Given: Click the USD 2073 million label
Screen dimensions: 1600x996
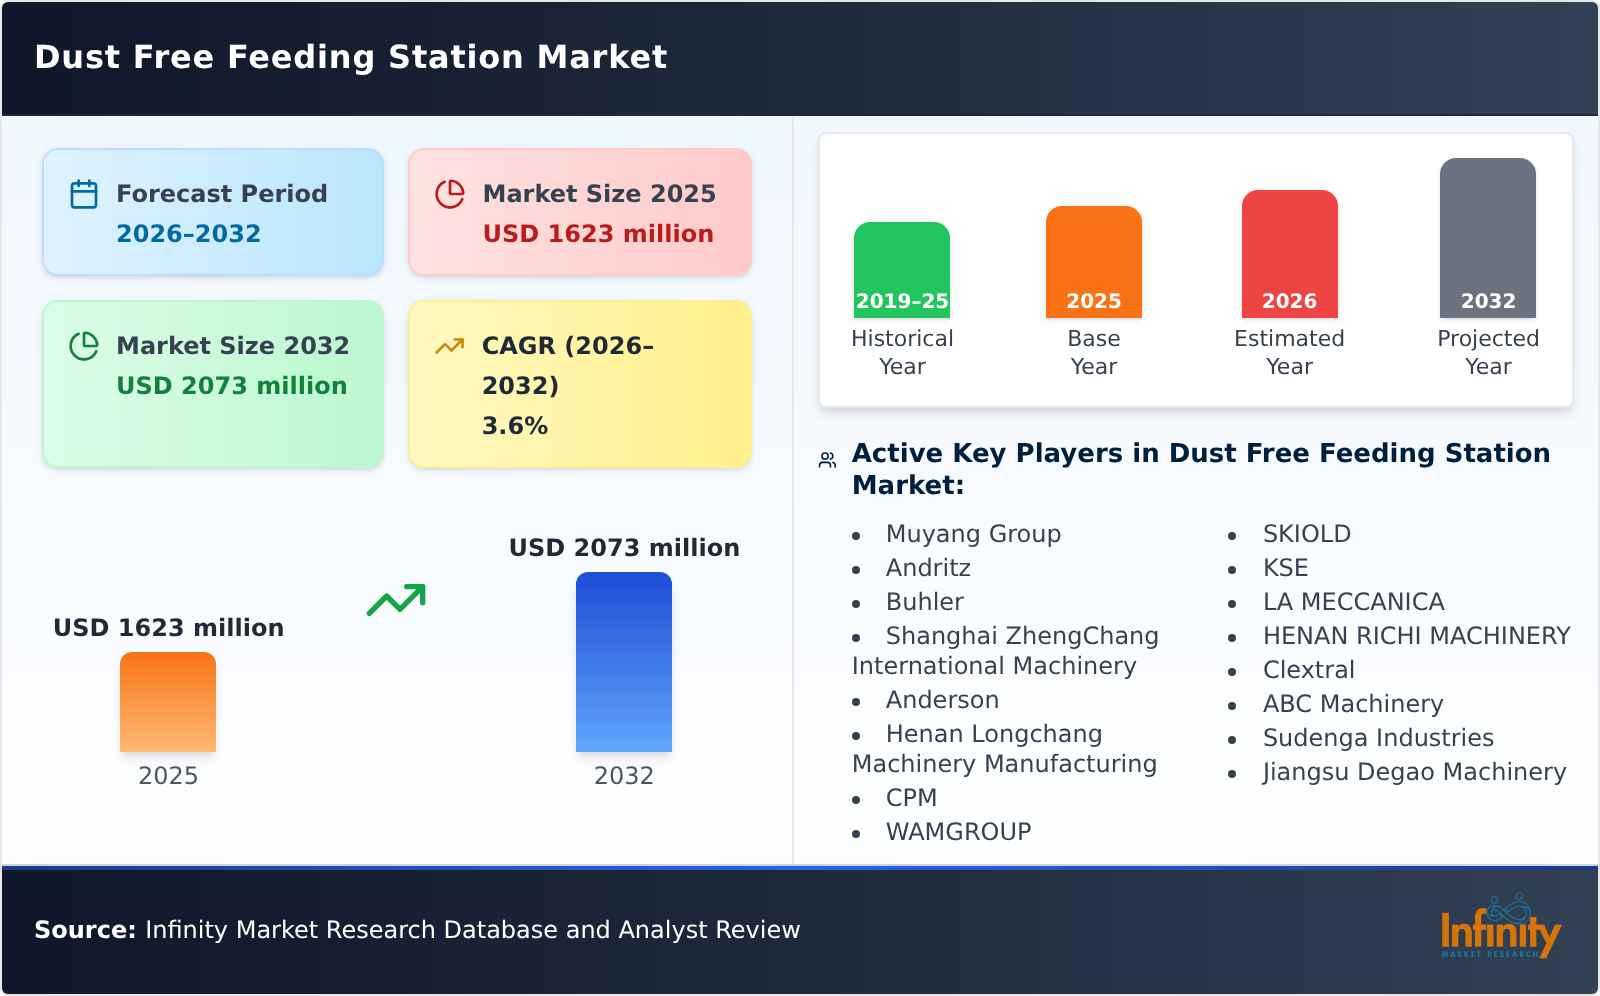Looking at the screenshot, I should pos(623,547).
